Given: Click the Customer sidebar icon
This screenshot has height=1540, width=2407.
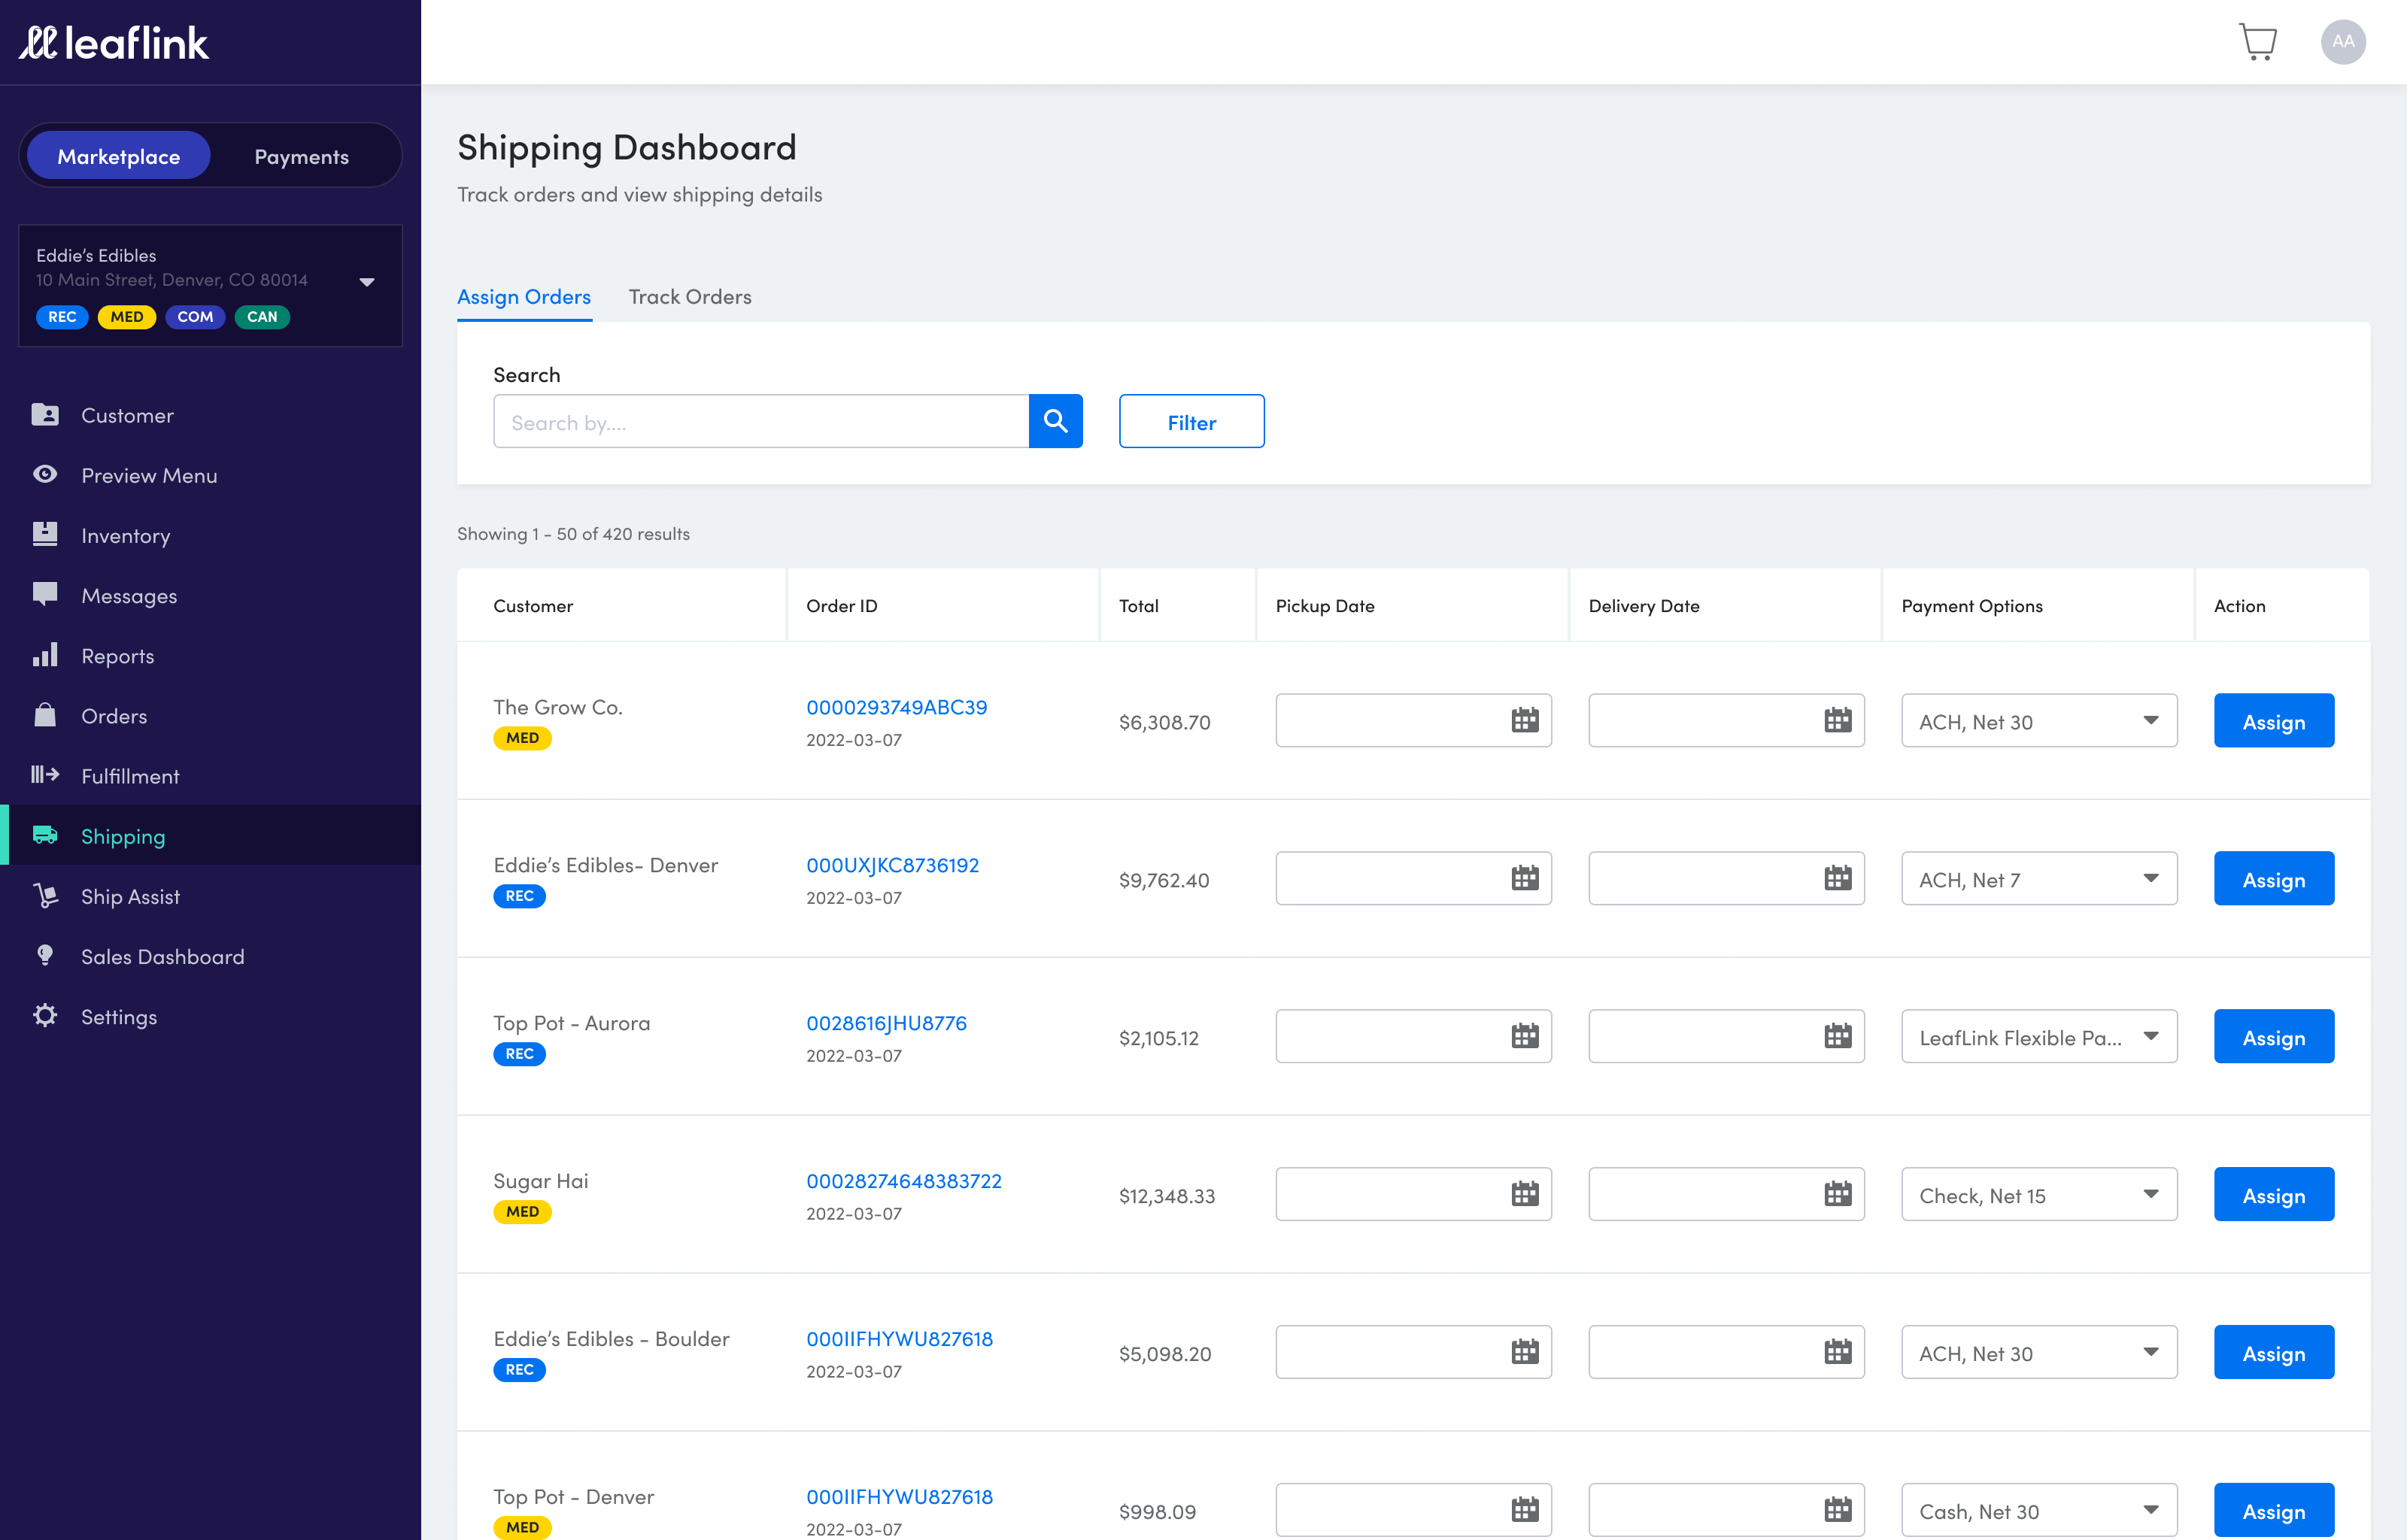Looking at the screenshot, I should (x=45, y=414).
